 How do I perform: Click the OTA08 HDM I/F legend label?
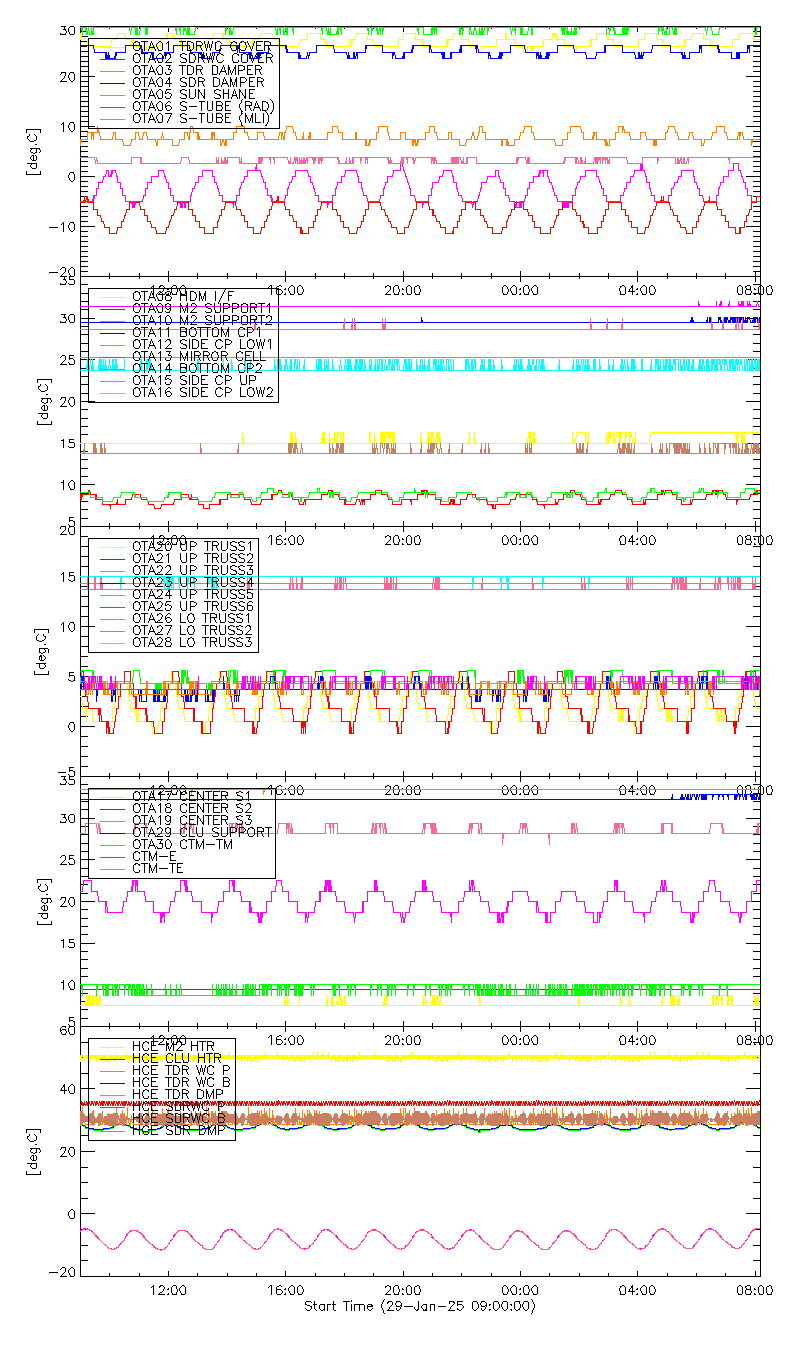click(182, 295)
